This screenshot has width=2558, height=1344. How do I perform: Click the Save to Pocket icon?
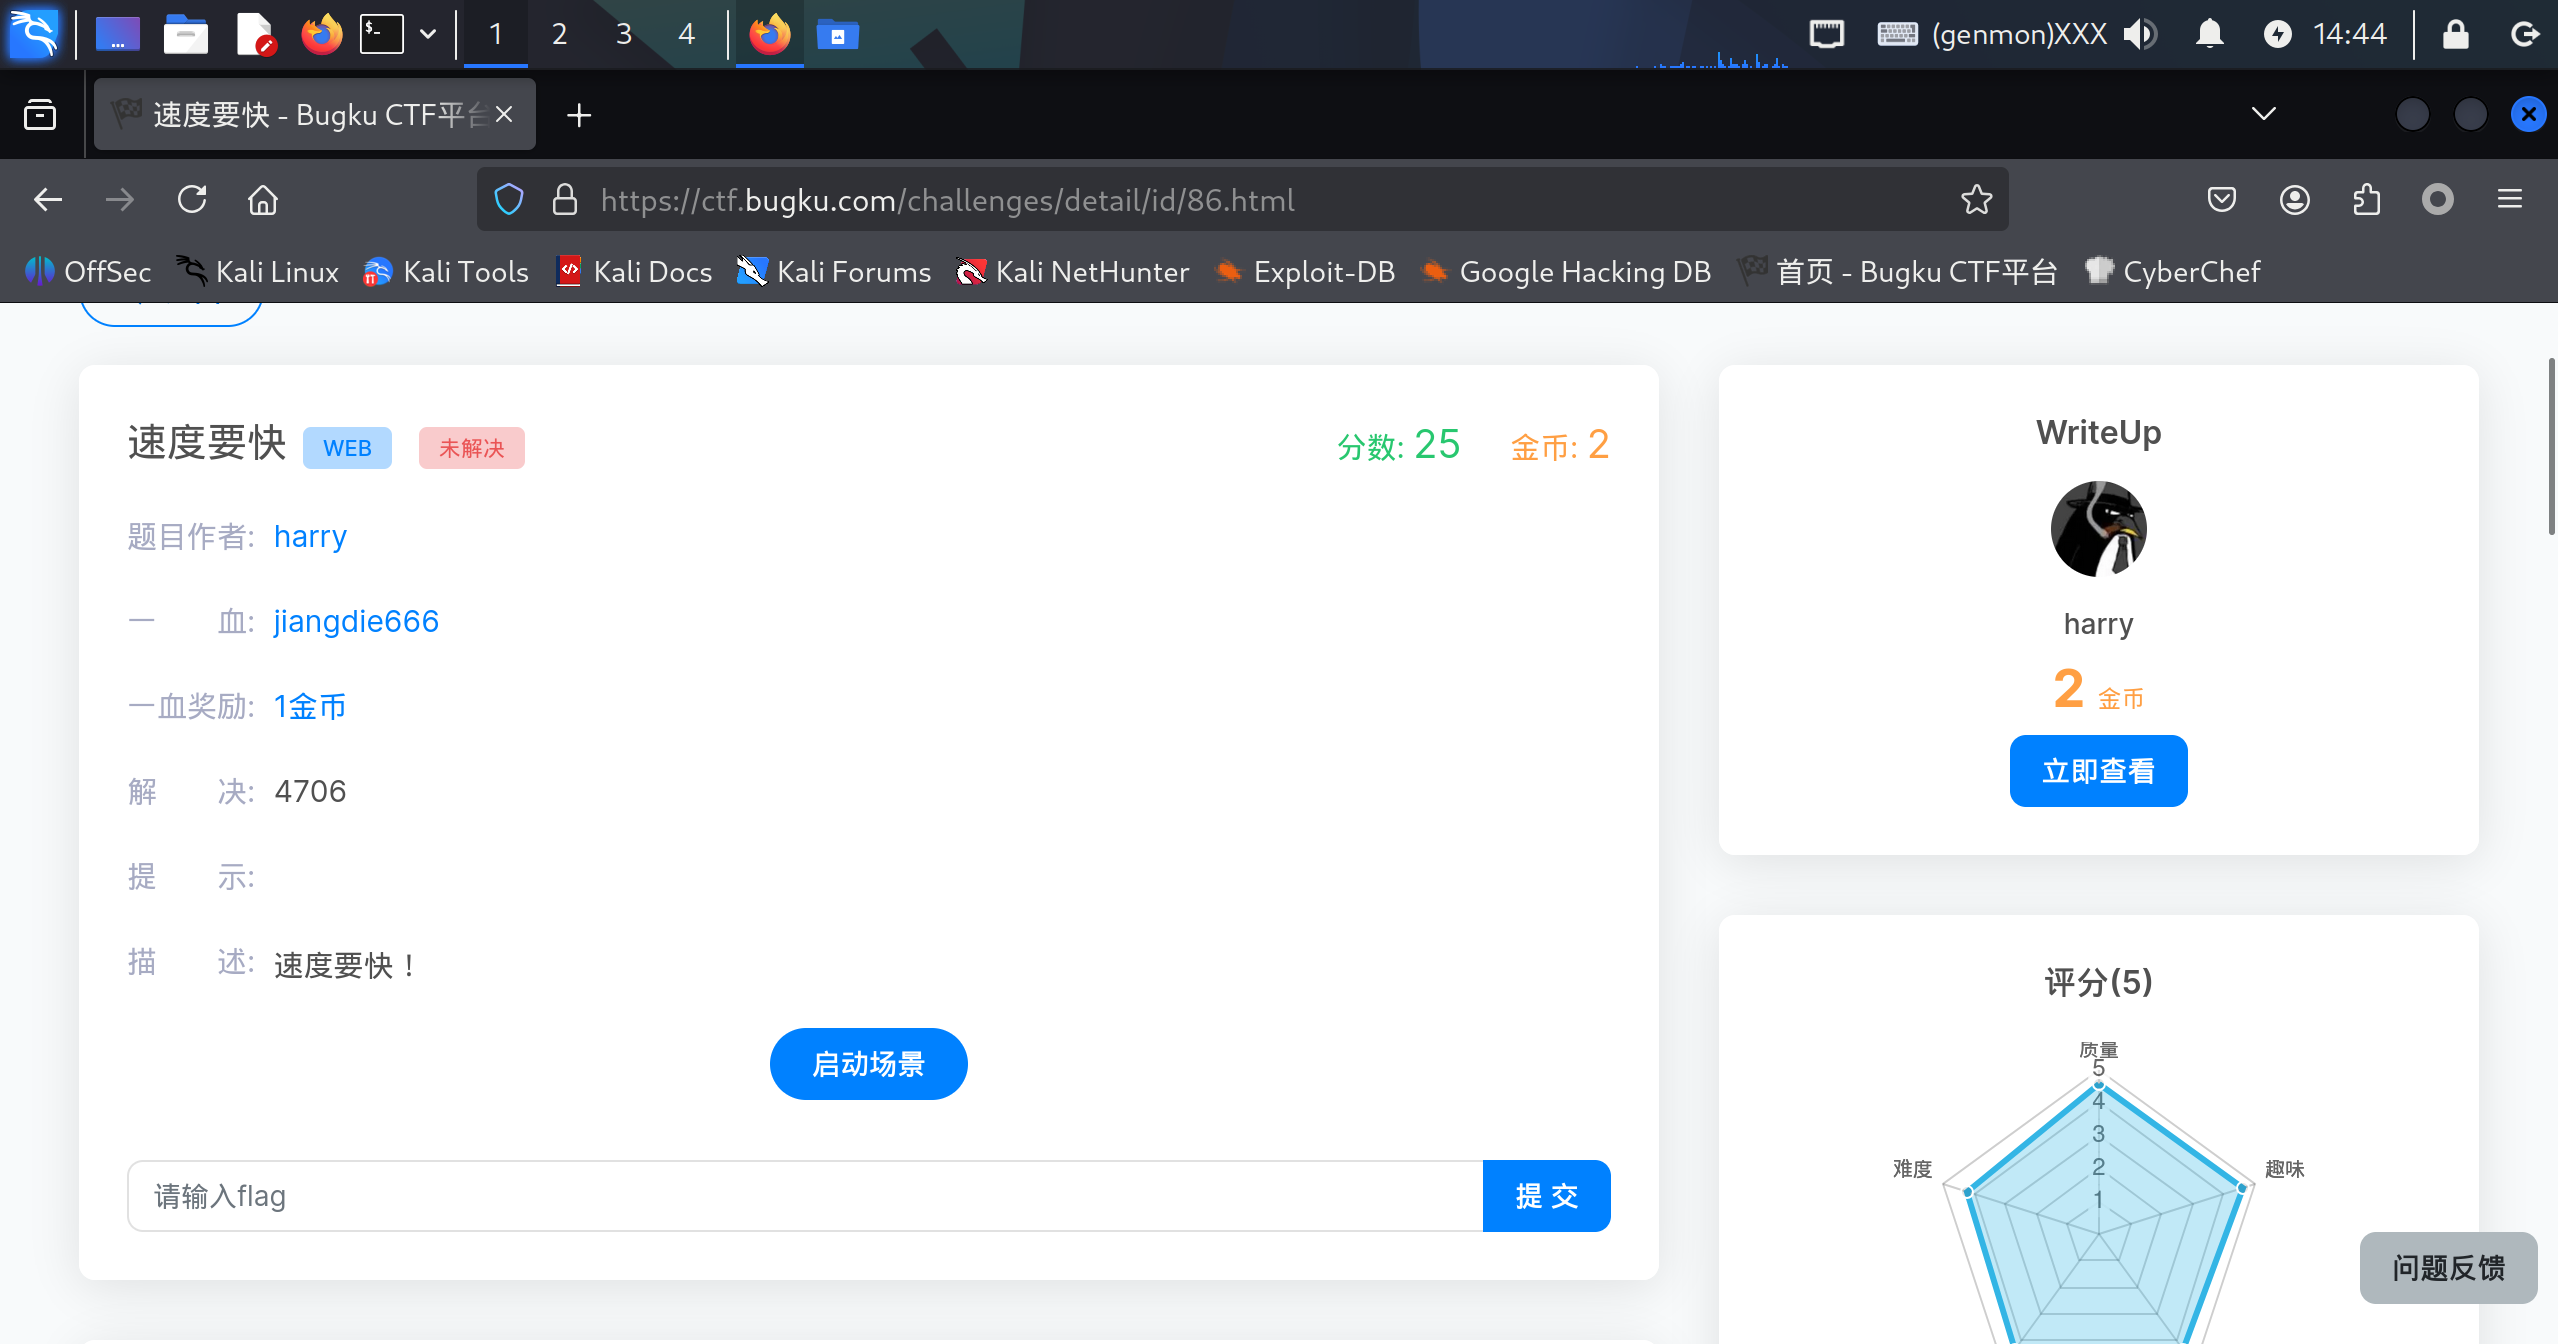(x=2221, y=200)
